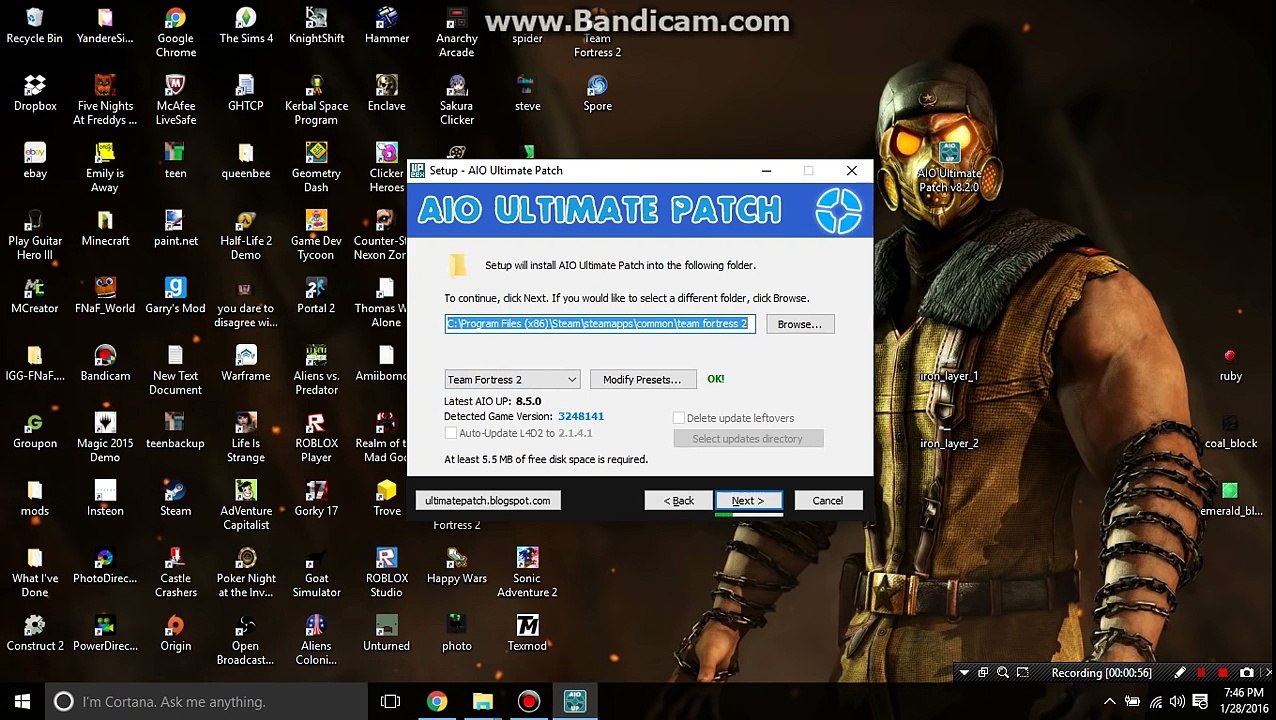Click Bandicam magnifier search icon
Viewport: 1276px width, 720px height.
click(1003, 673)
